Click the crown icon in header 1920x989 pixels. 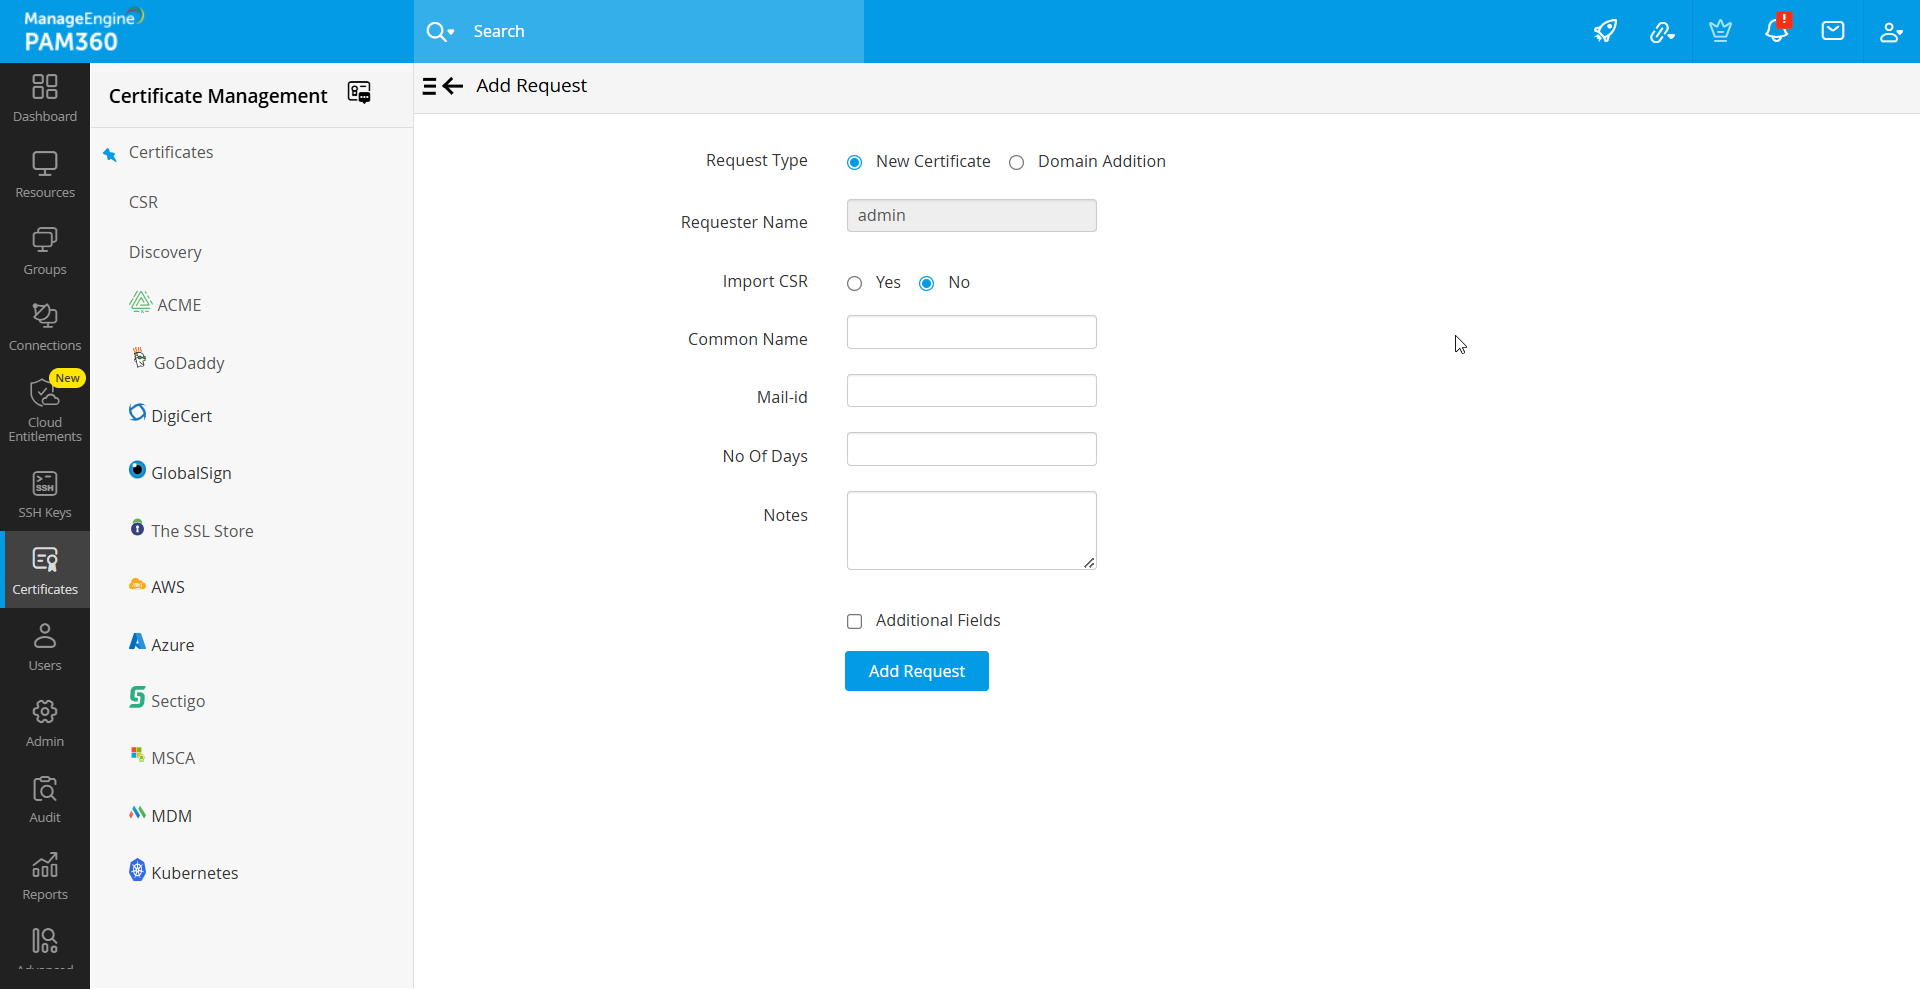tap(1720, 31)
